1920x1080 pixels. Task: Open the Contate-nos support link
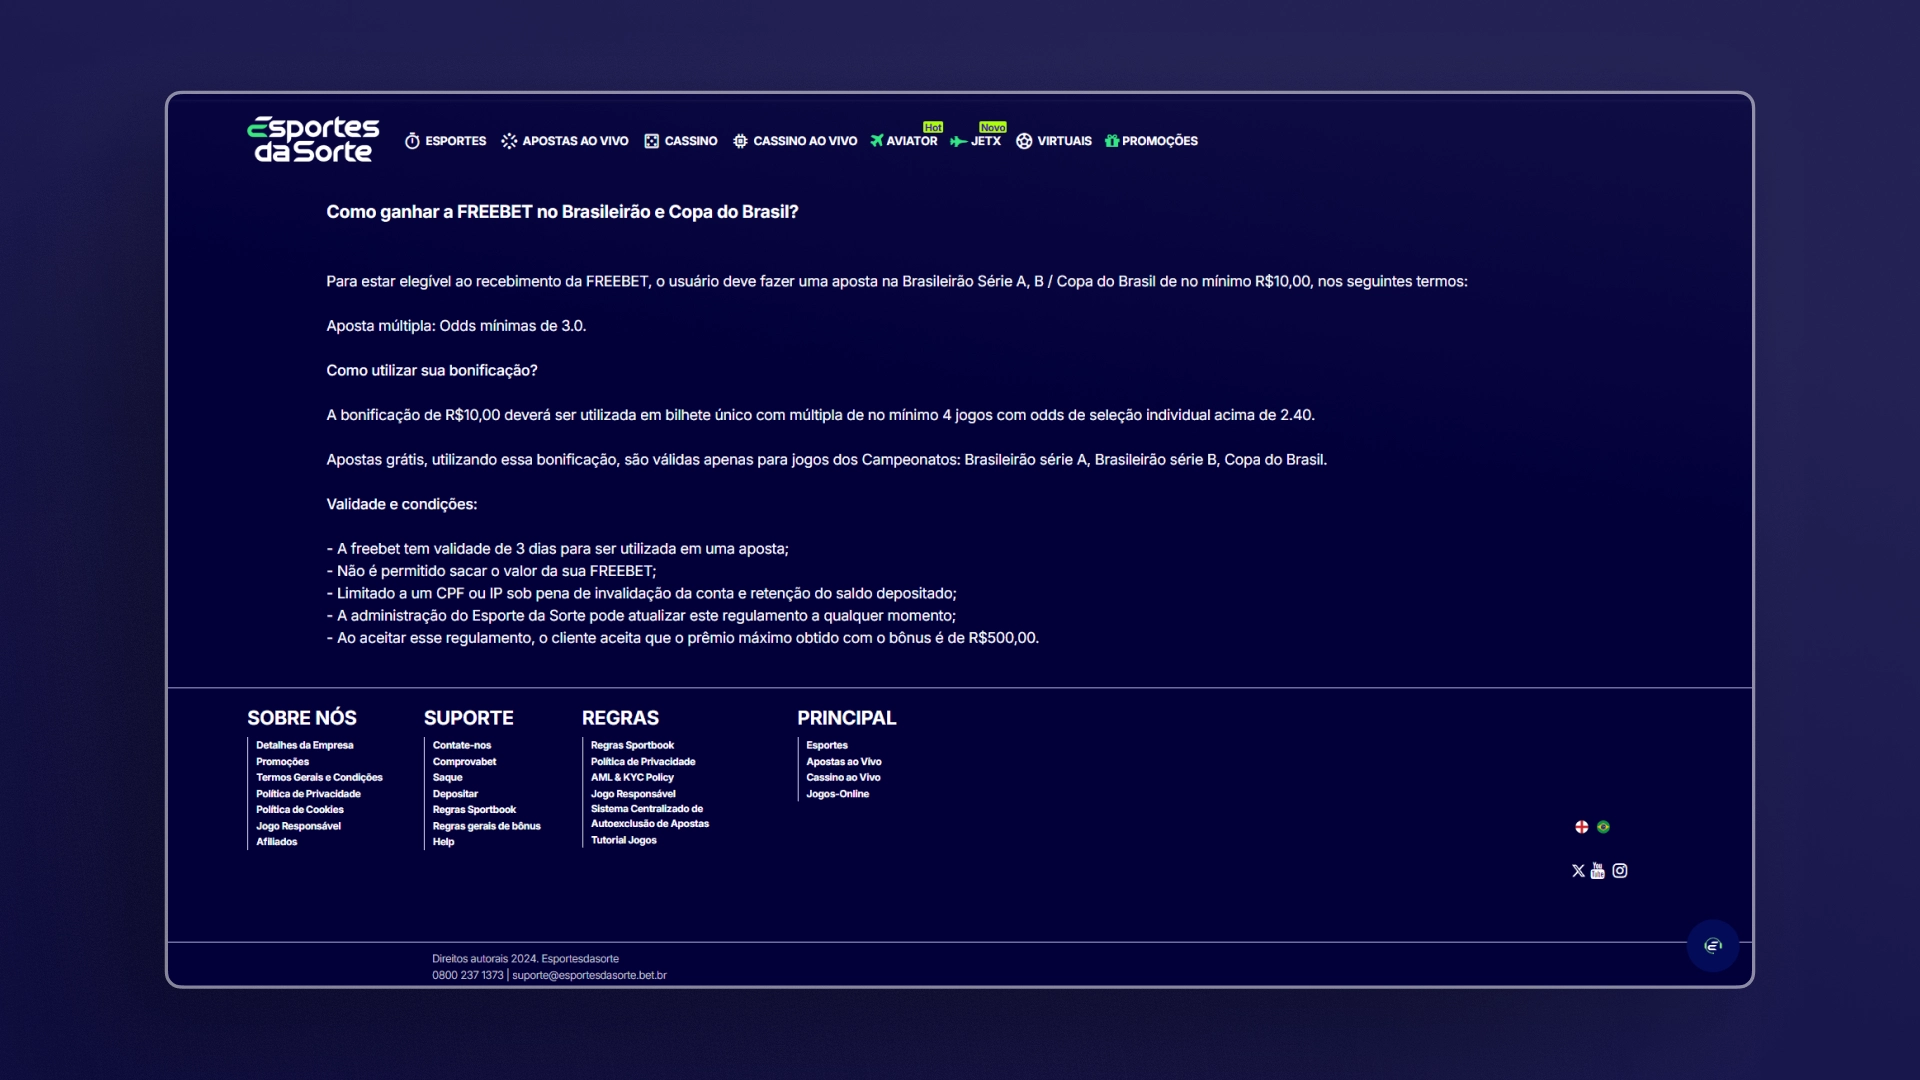462,746
